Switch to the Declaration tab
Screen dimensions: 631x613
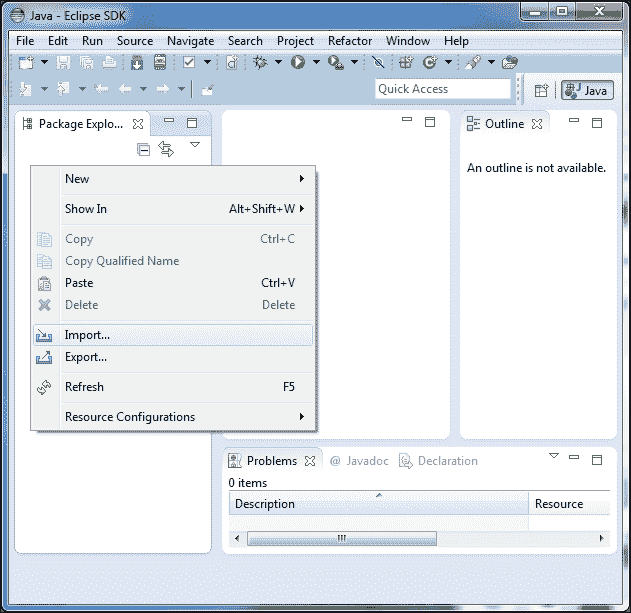(x=438, y=461)
